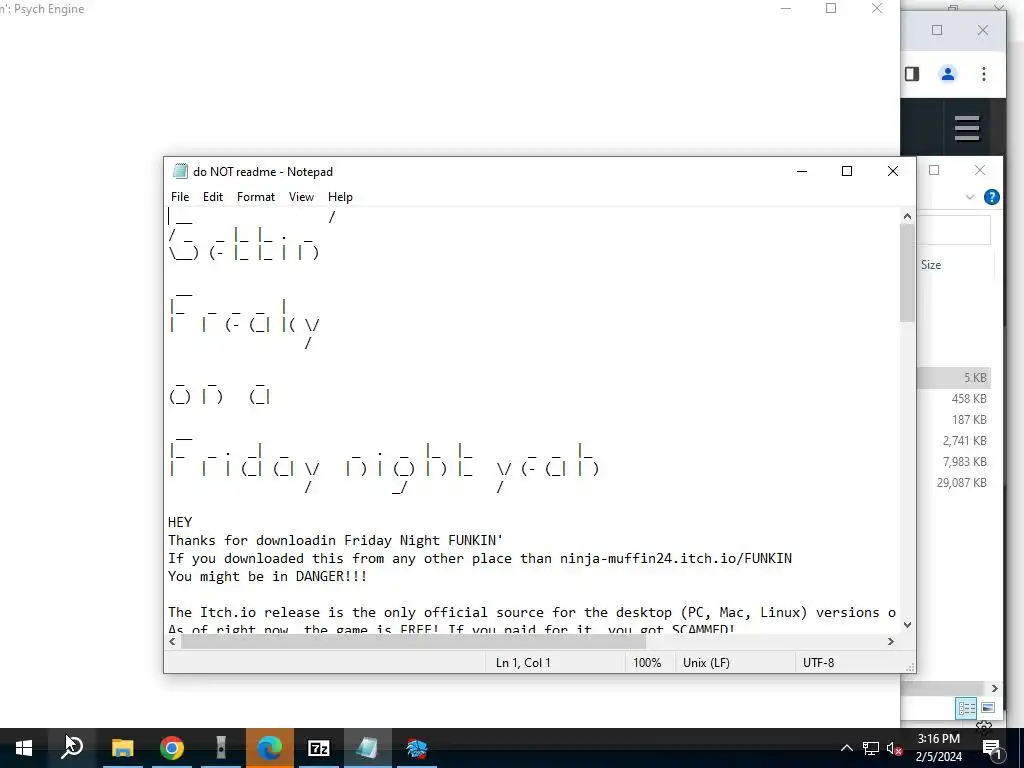Click the File Explorer search box
Viewport: 1024px width, 768px height.
tap(953, 230)
